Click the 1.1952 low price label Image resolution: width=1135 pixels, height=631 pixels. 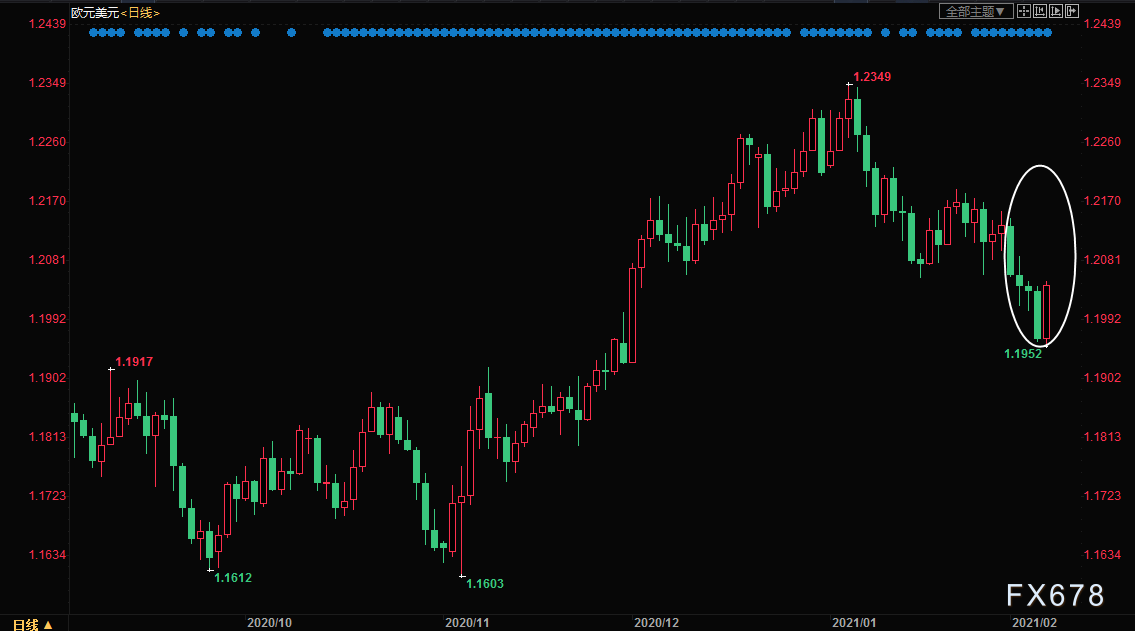pyautogui.click(x=1022, y=354)
